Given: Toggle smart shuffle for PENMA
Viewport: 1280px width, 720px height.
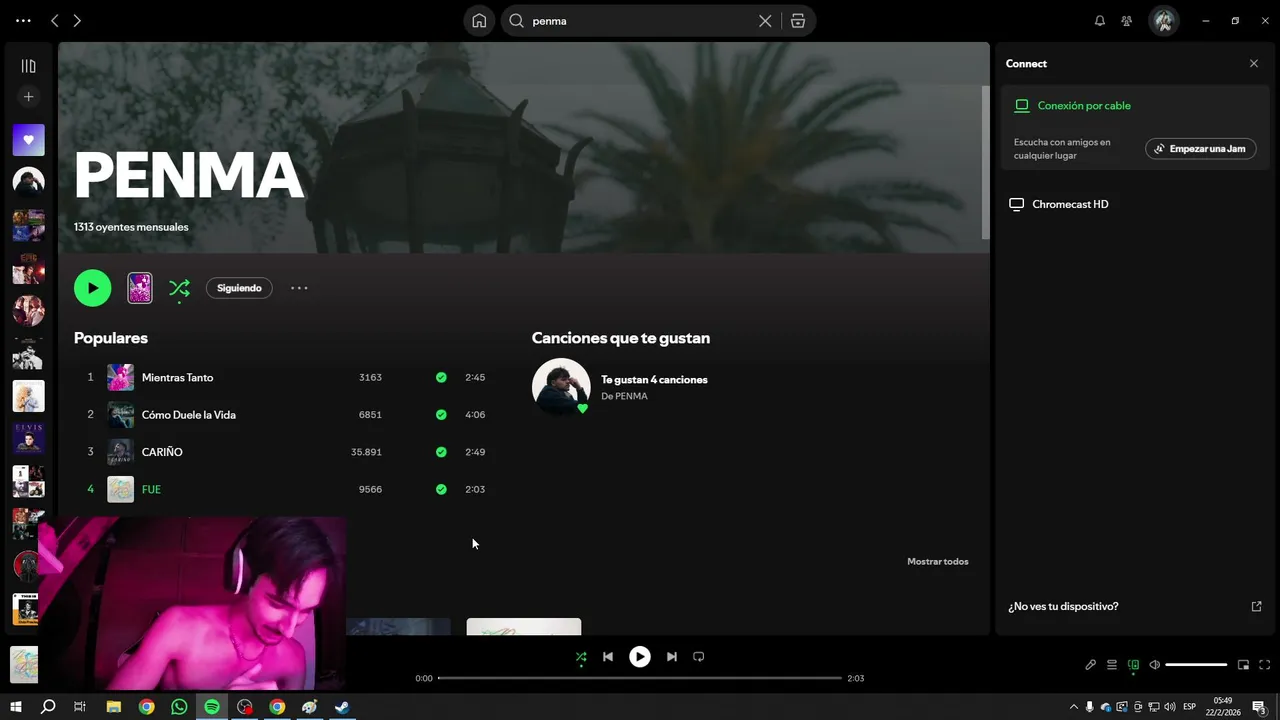Looking at the screenshot, I should (x=179, y=289).
